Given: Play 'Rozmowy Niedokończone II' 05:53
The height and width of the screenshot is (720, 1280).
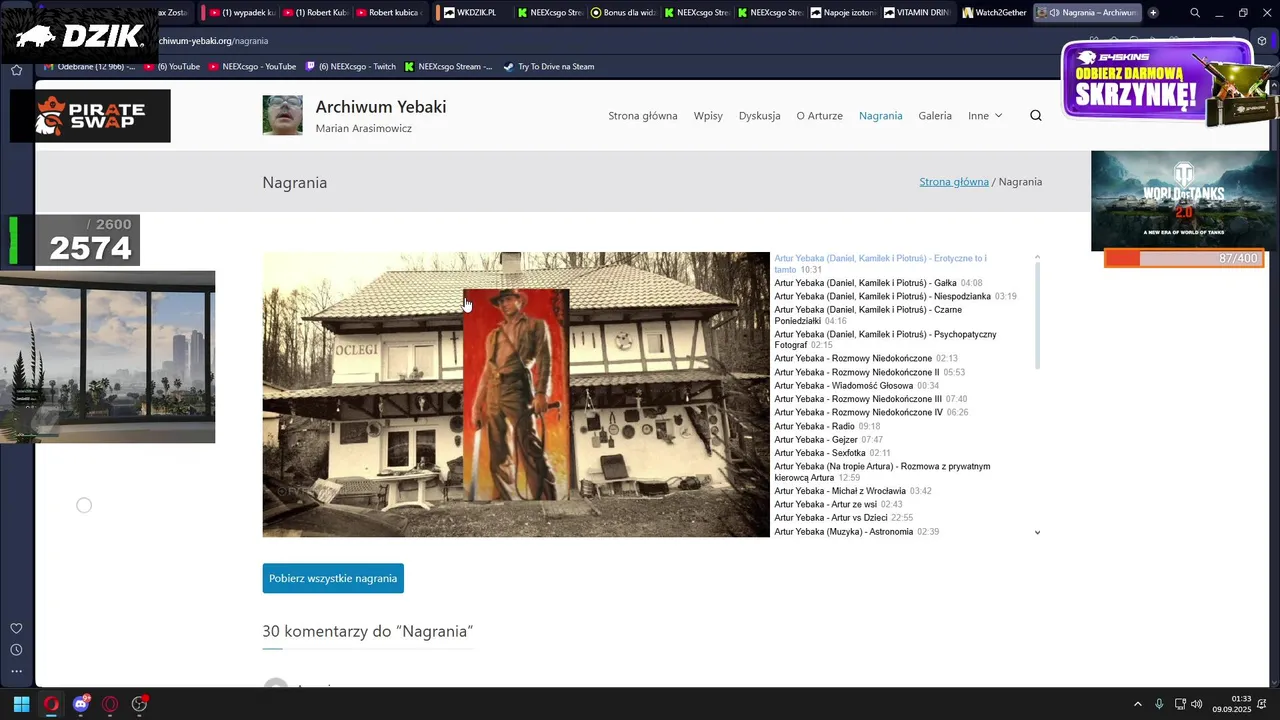Looking at the screenshot, I should (x=869, y=372).
